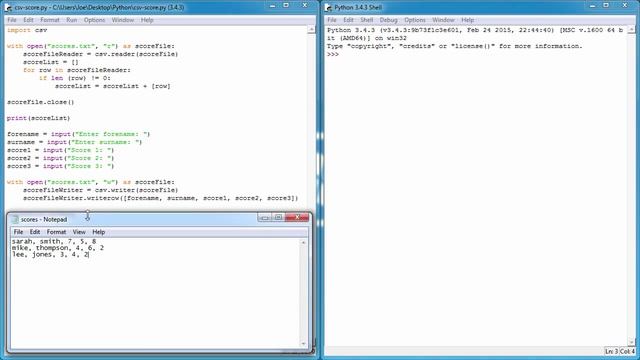Click the >>> prompt in Python Shell

tap(333, 54)
